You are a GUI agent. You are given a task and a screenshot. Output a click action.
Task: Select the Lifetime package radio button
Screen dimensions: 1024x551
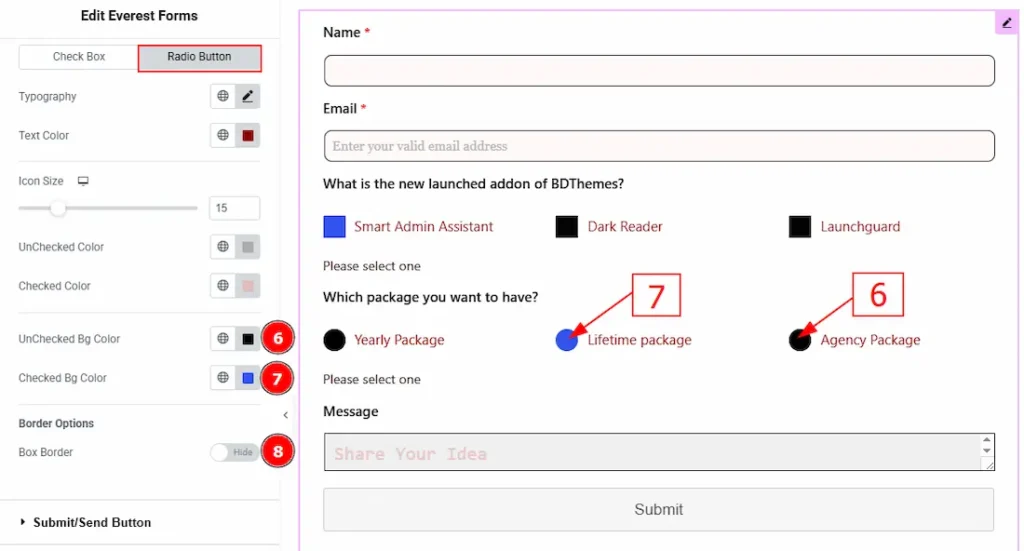[567, 340]
